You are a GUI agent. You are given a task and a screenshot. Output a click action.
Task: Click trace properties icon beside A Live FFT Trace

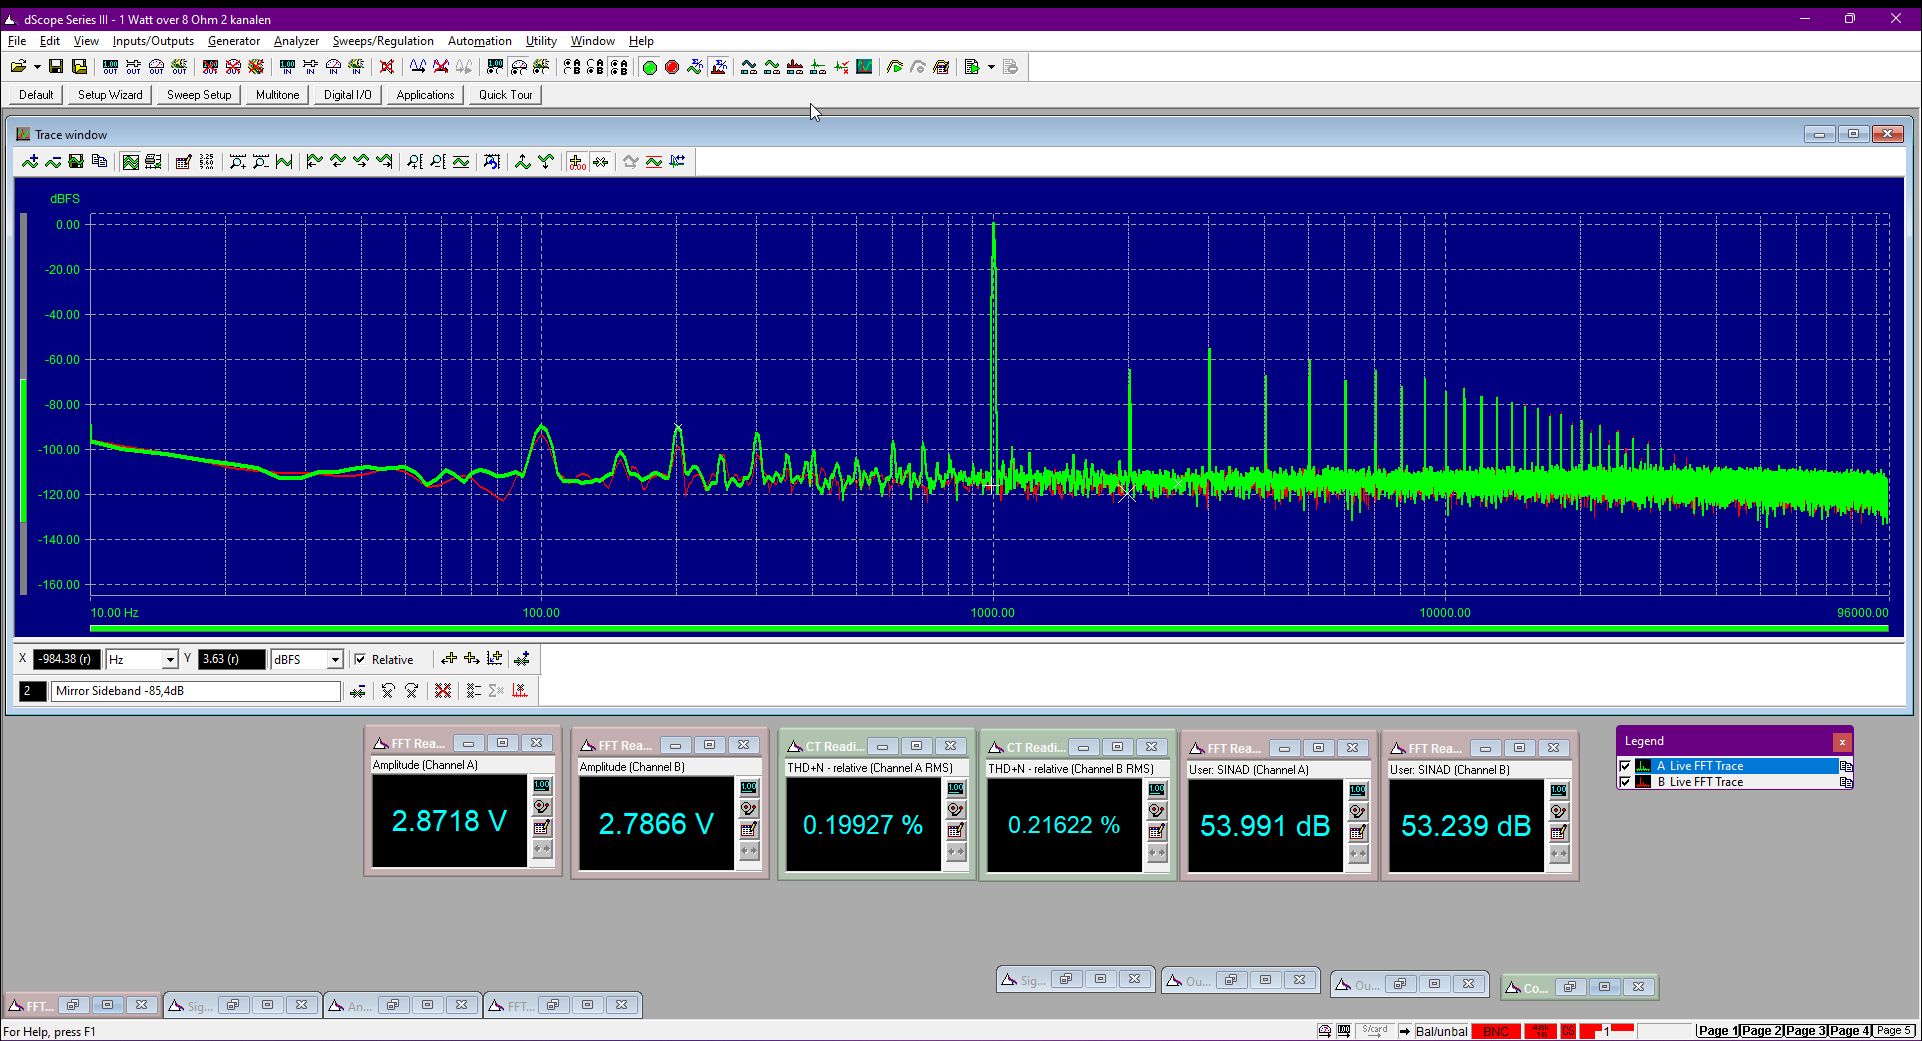tap(1846, 766)
